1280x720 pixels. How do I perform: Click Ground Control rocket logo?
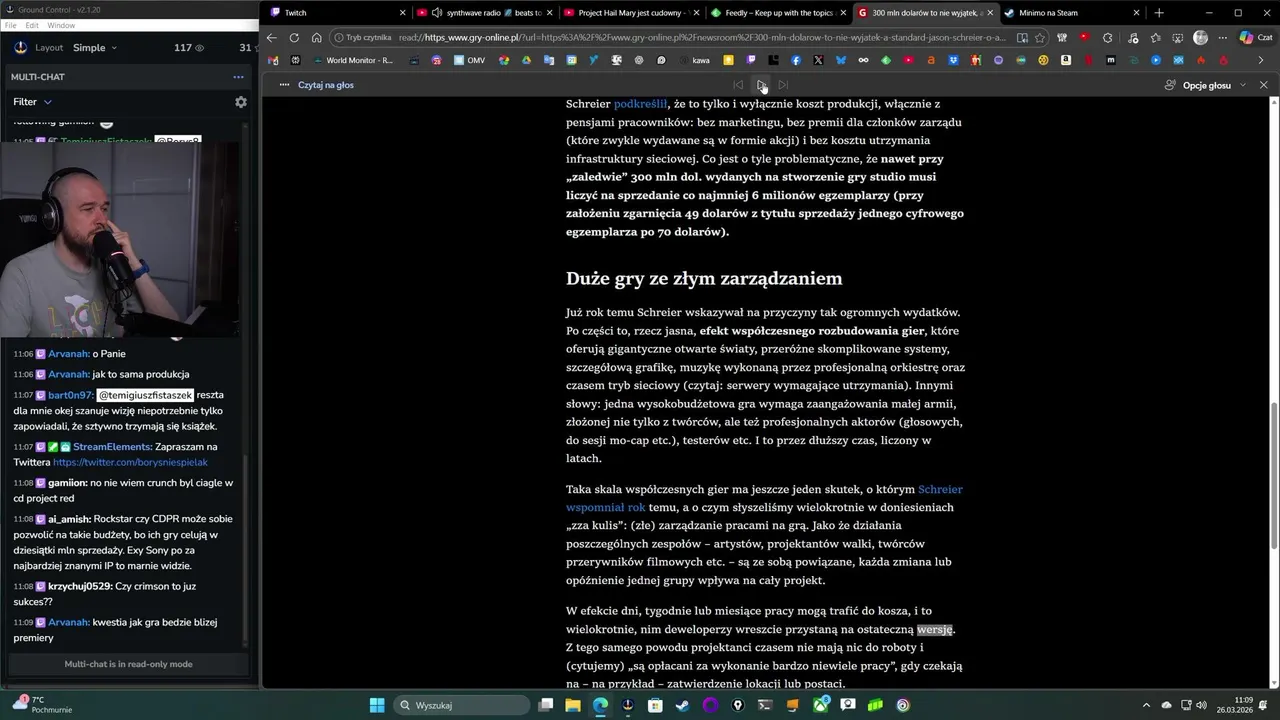tap(20, 47)
